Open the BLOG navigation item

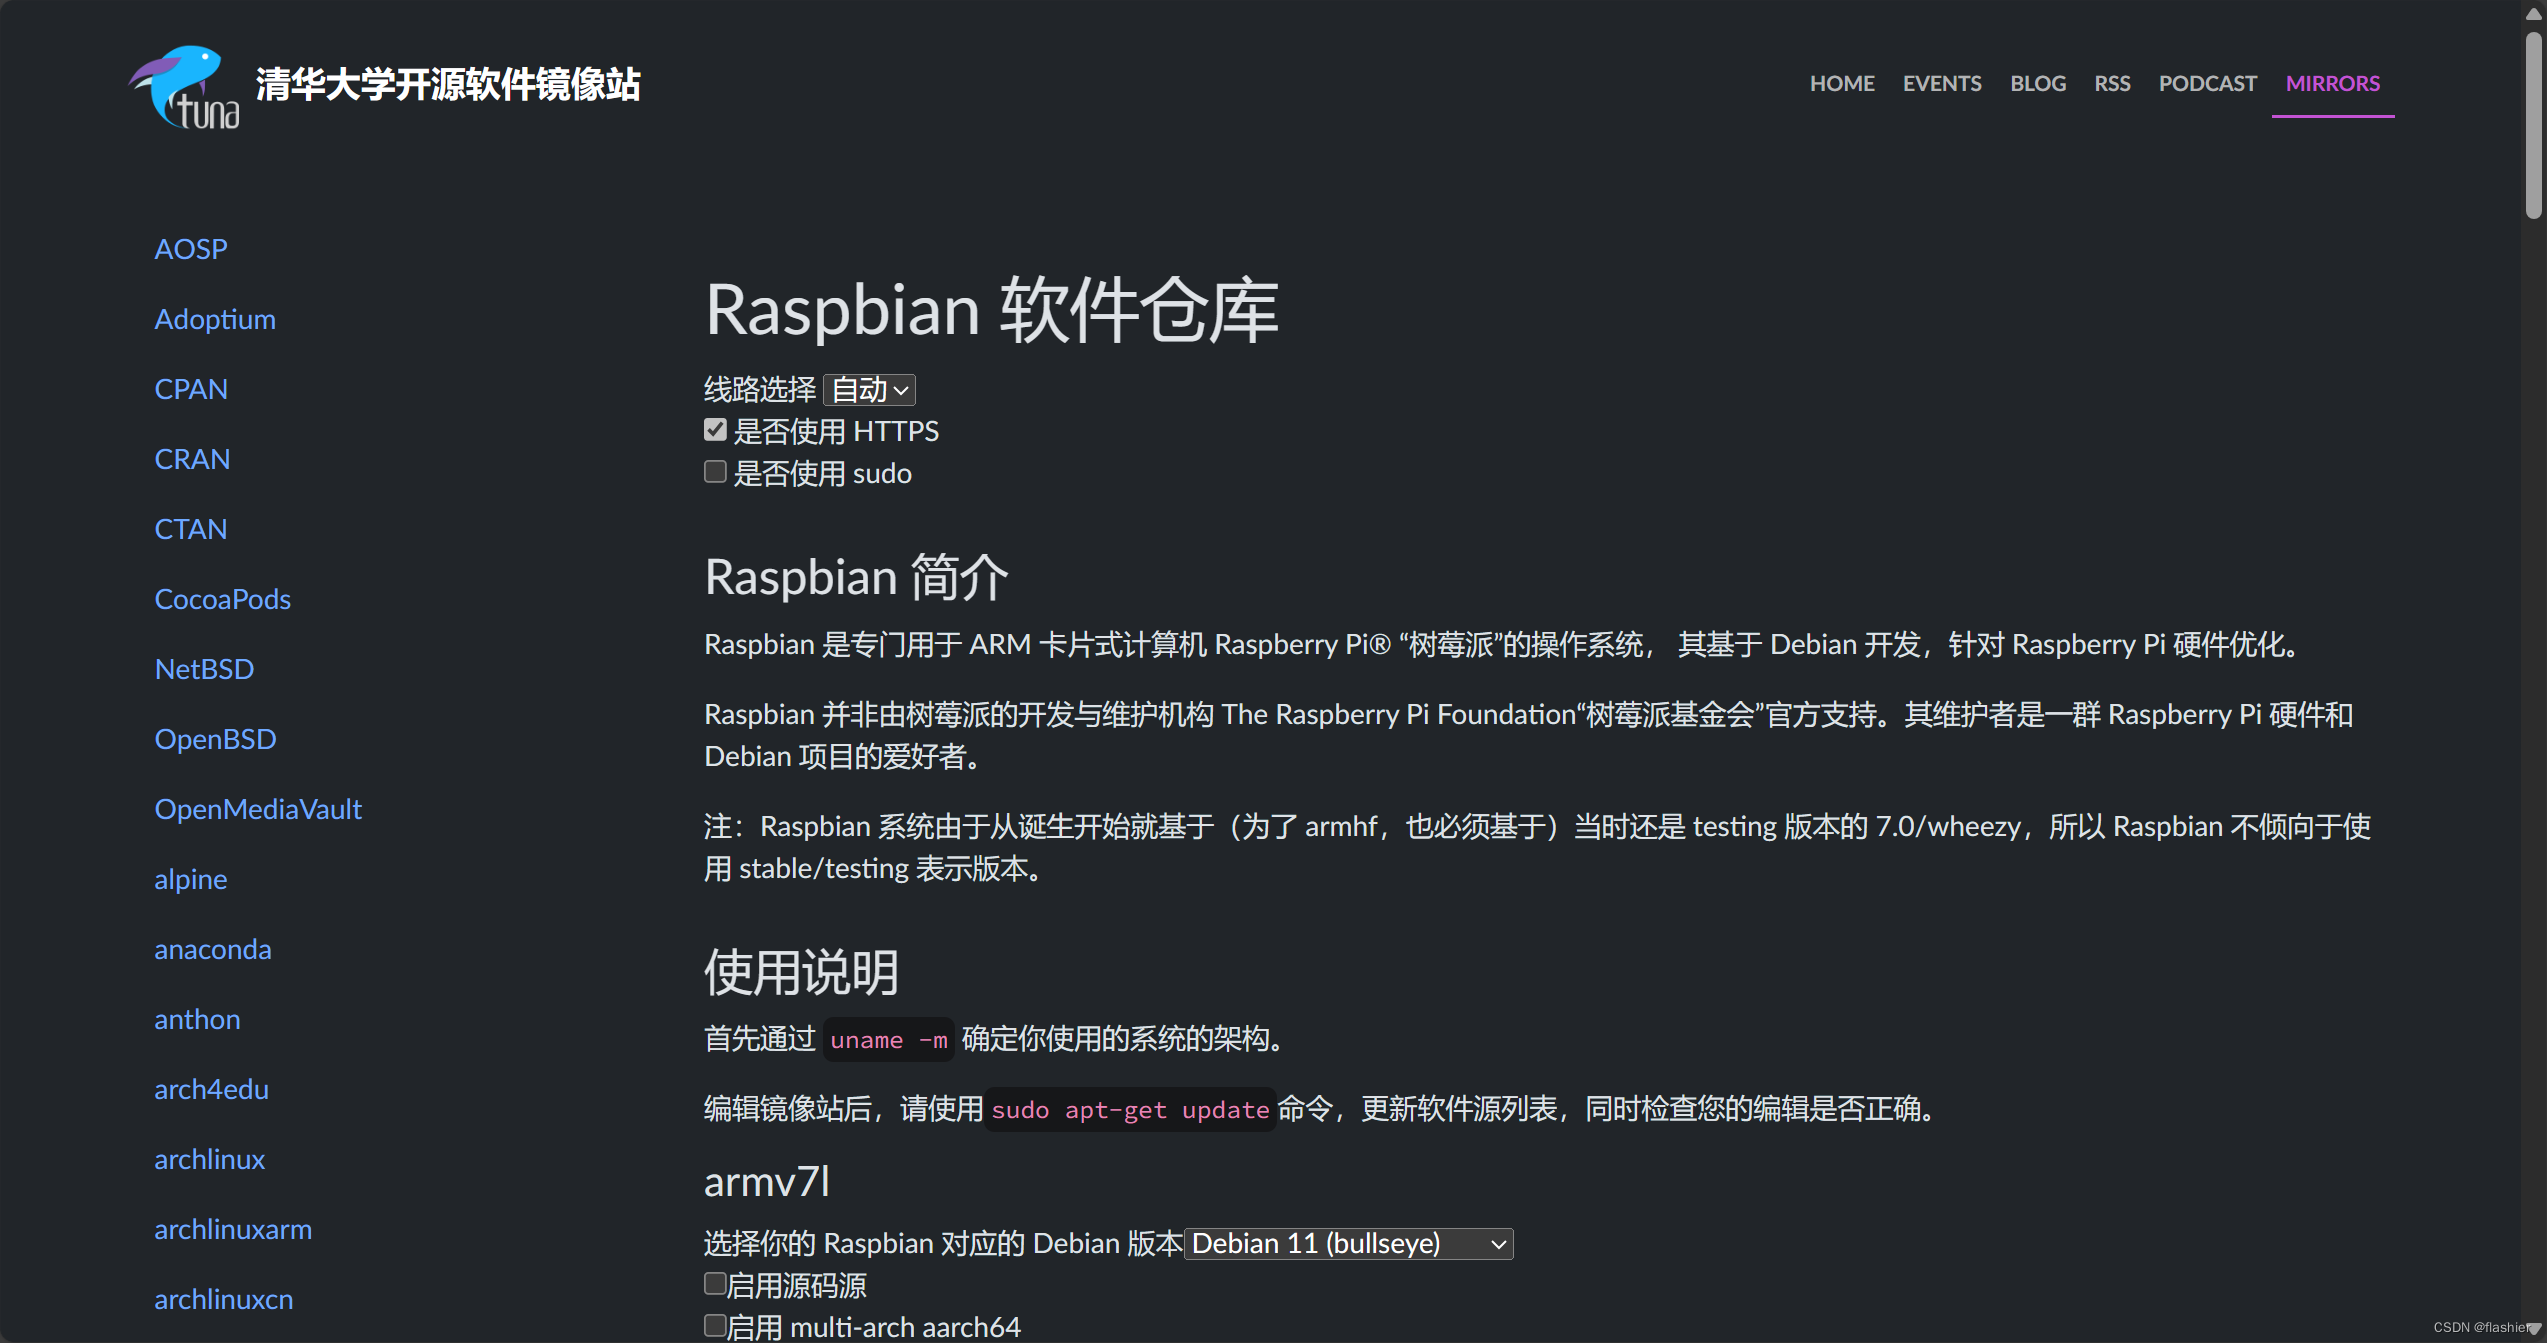click(2037, 83)
